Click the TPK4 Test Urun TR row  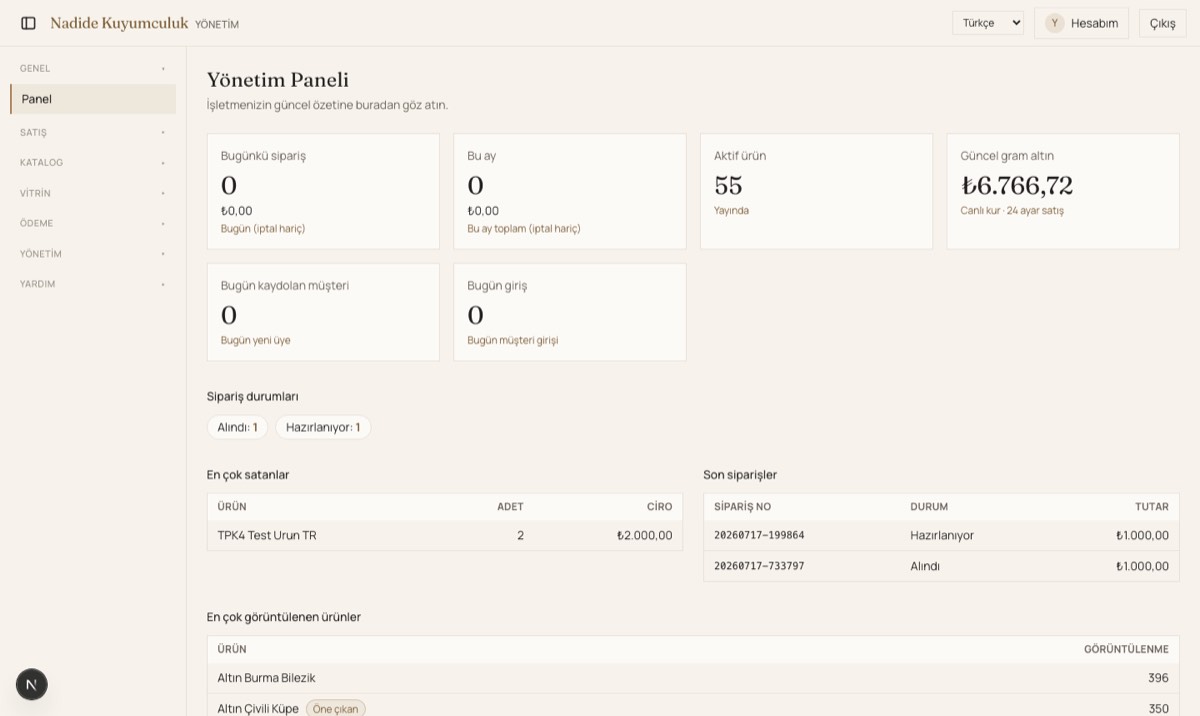pos(445,535)
